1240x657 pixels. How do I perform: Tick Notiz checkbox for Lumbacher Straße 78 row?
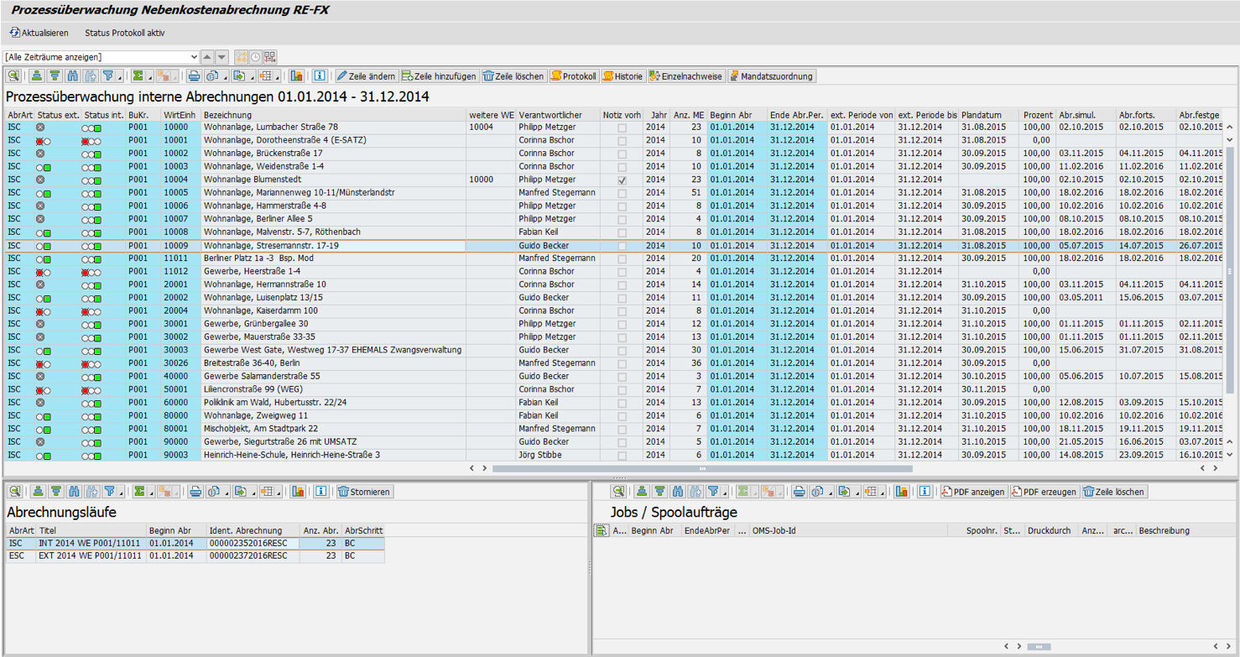click(622, 128)
